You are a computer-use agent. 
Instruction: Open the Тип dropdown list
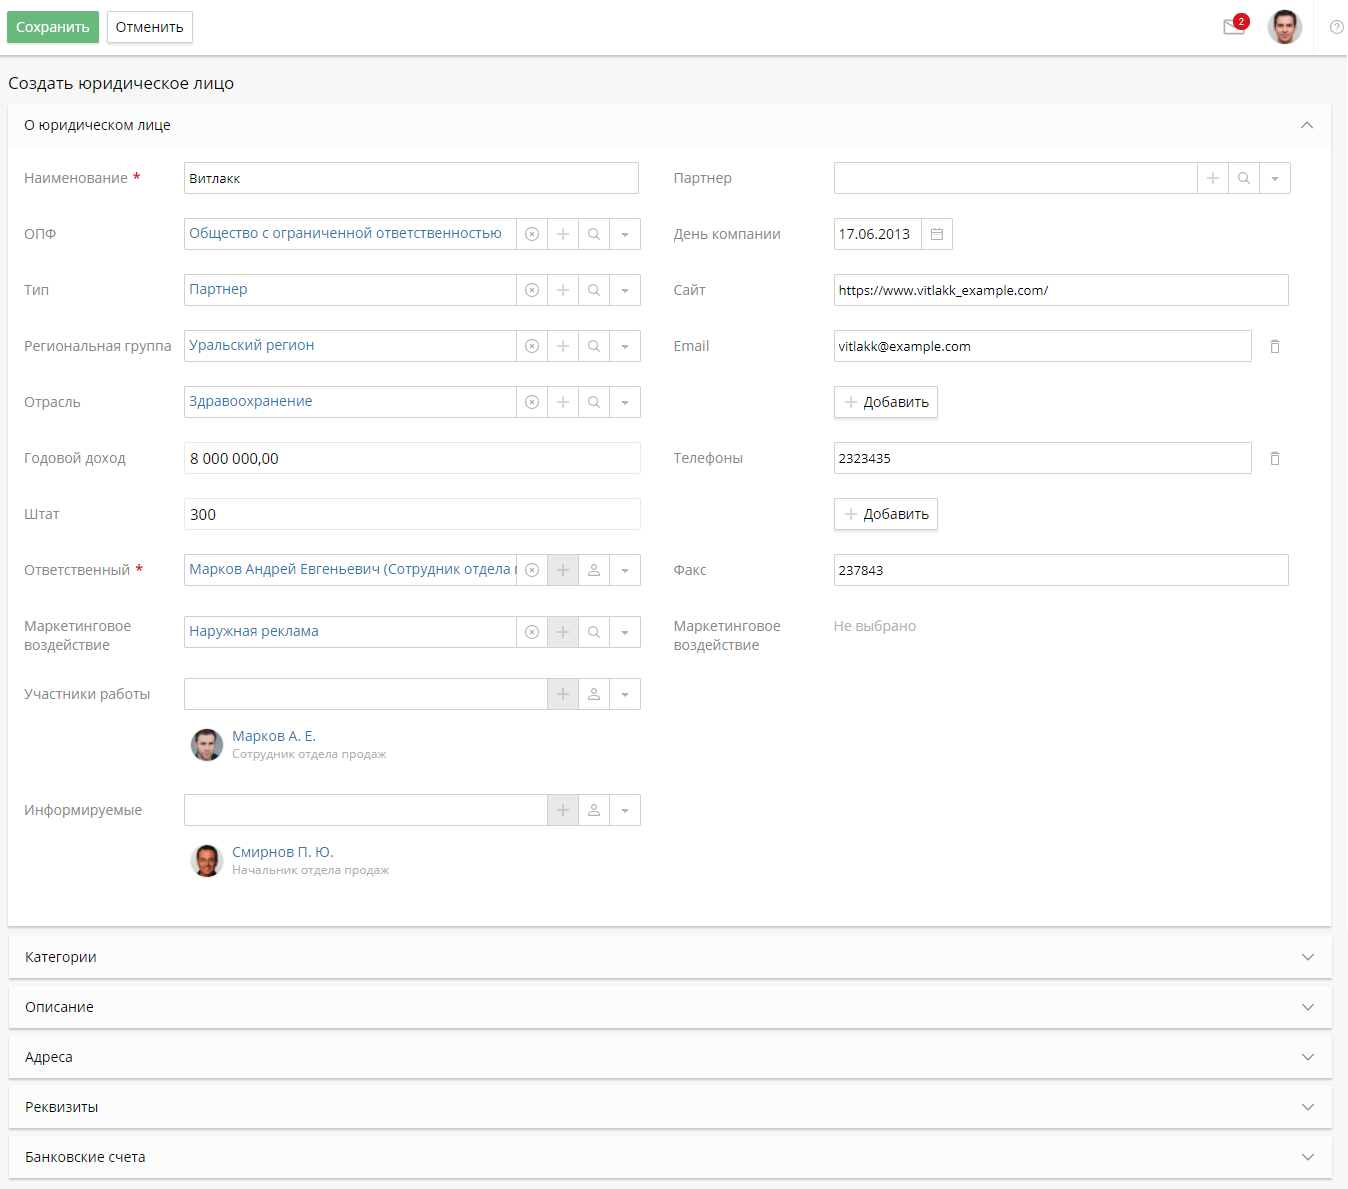[x=625, y=290]
